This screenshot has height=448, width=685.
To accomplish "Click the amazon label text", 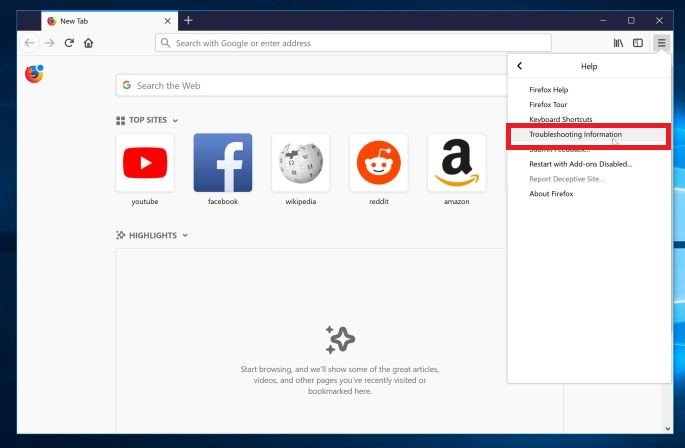I will 457,201.
